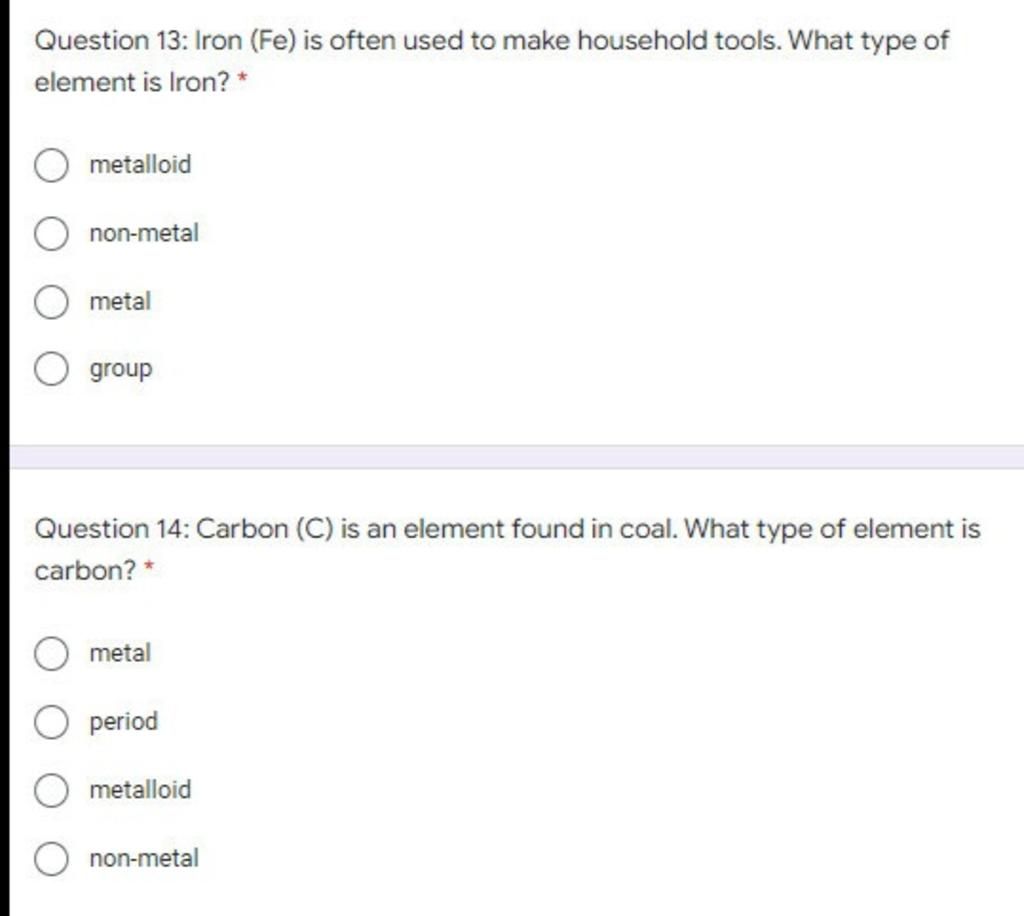Click the red required asterisk after 'carbon?'
The image size is (1024, 916).
148,565
